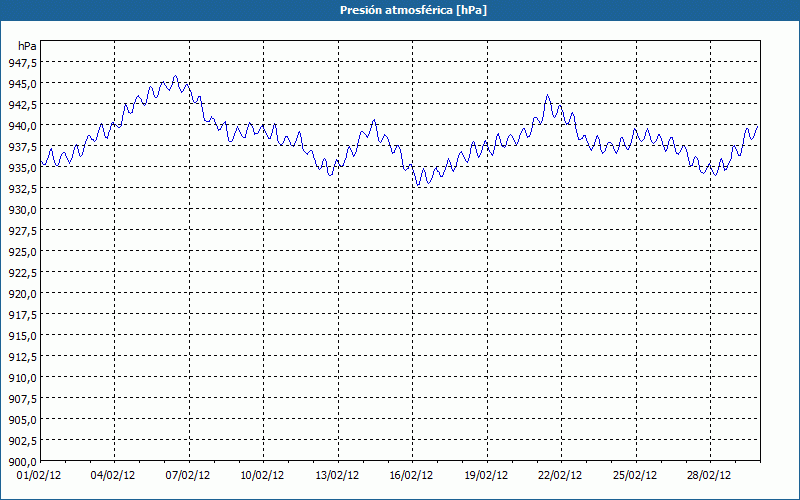The image size is (800, 500).
Task: Click the pressure curve peak before 22/02/12
Action: click(x=547, y=95)
